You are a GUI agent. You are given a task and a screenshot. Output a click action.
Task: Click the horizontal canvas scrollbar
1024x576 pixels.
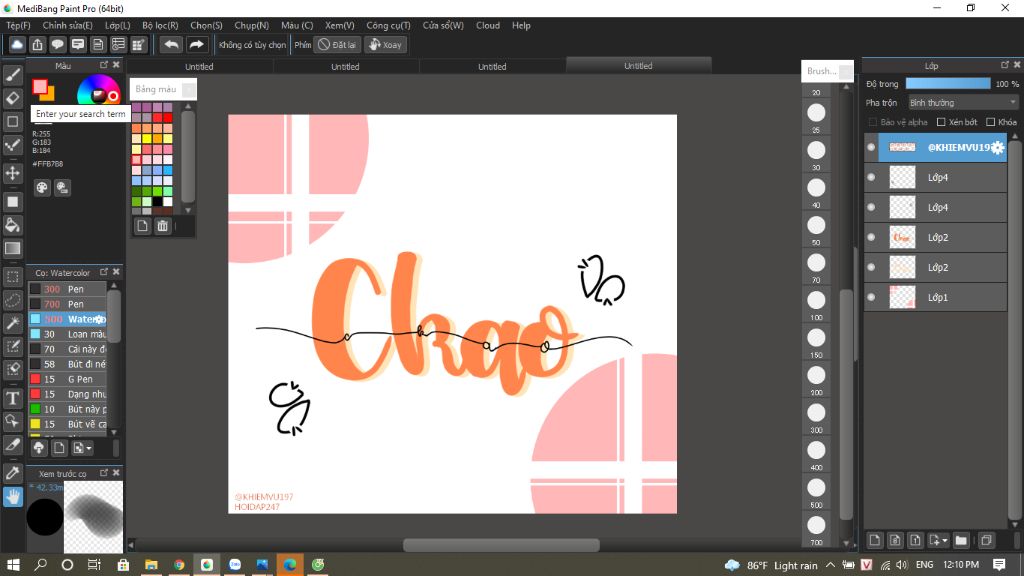[501, 545]
